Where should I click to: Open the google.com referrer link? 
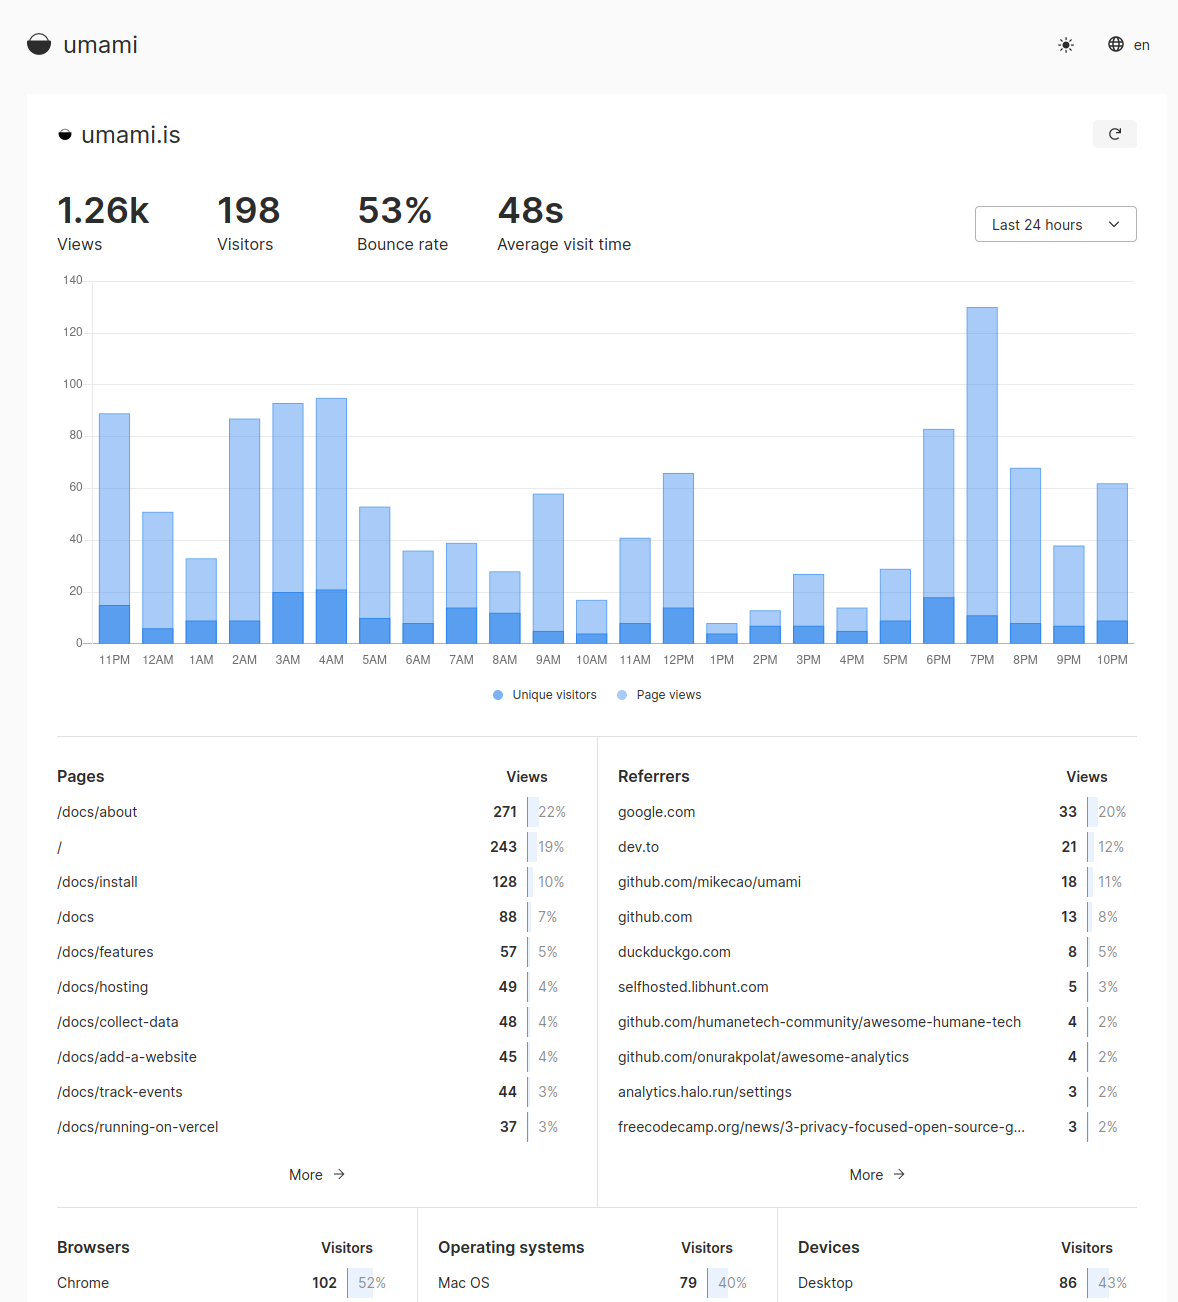pyautogui.click(x=656, y=812)
